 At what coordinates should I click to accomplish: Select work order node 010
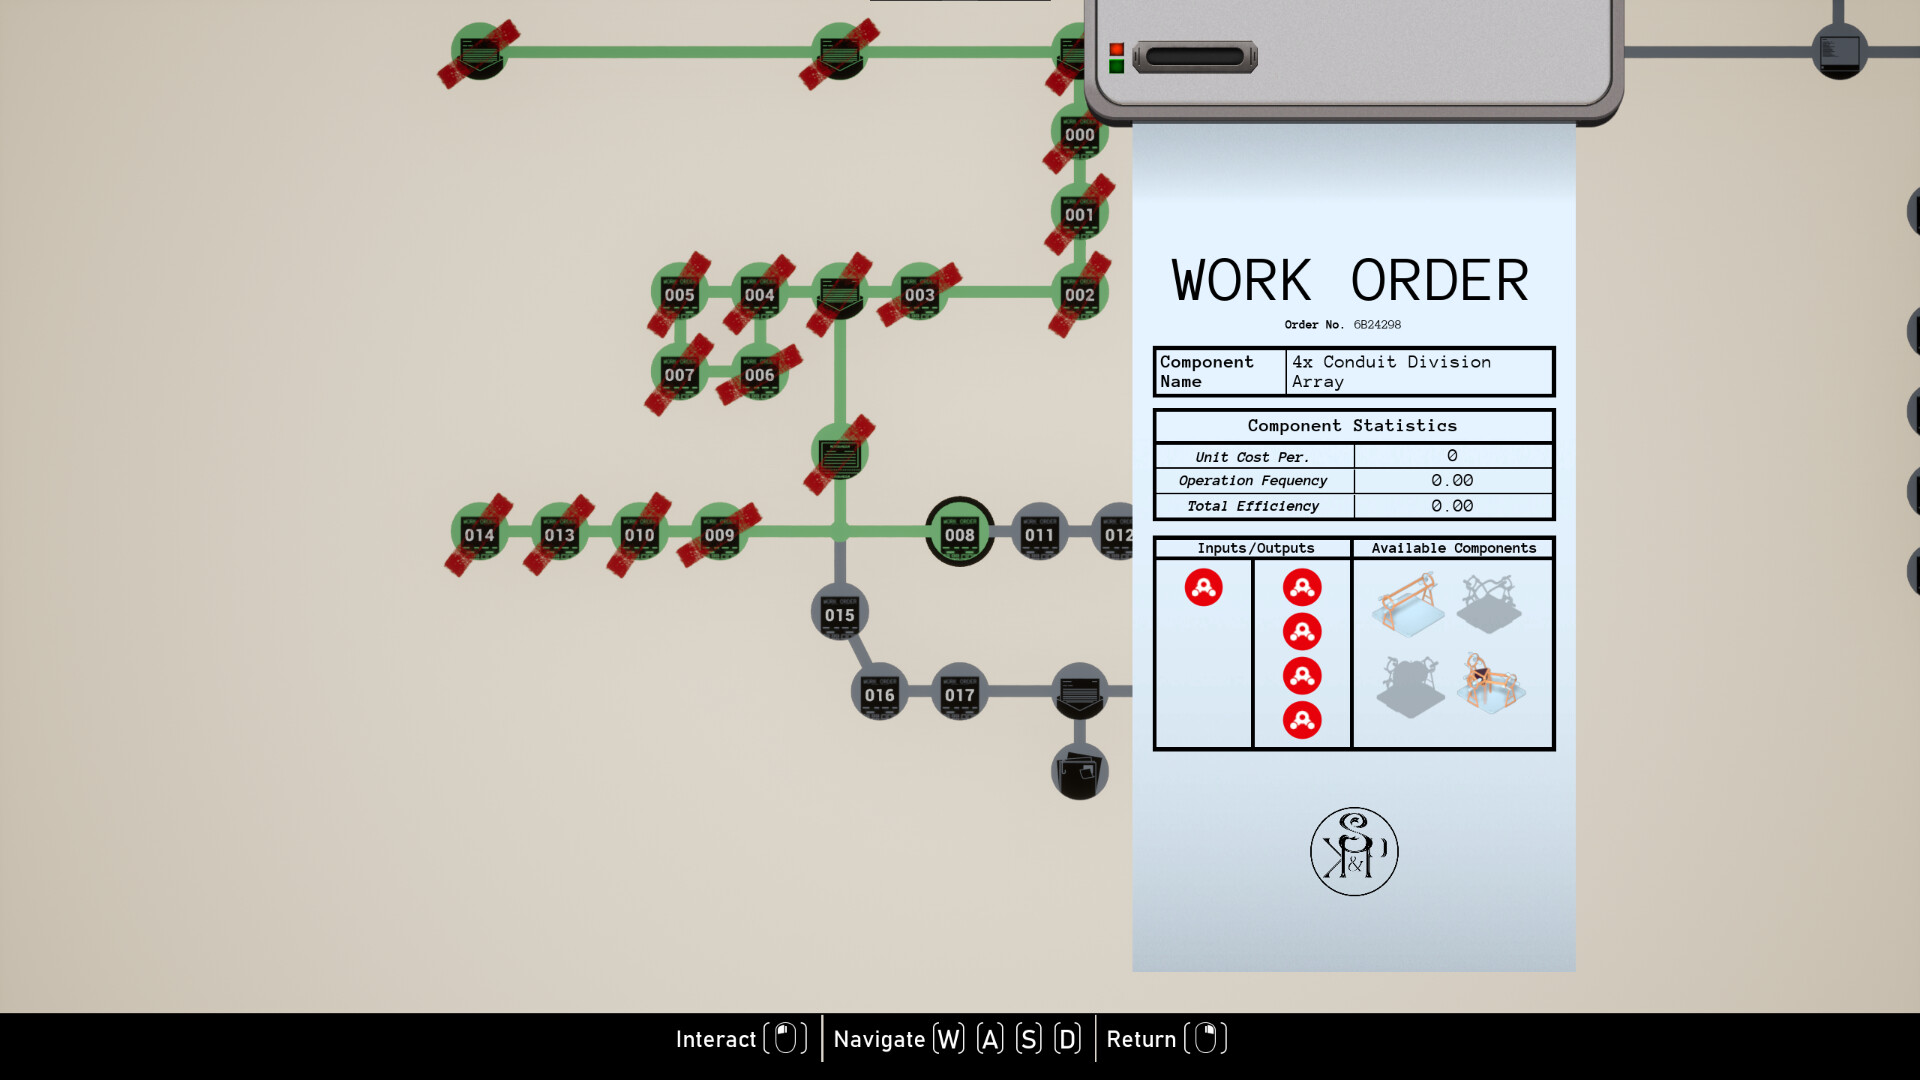point(639,532)
